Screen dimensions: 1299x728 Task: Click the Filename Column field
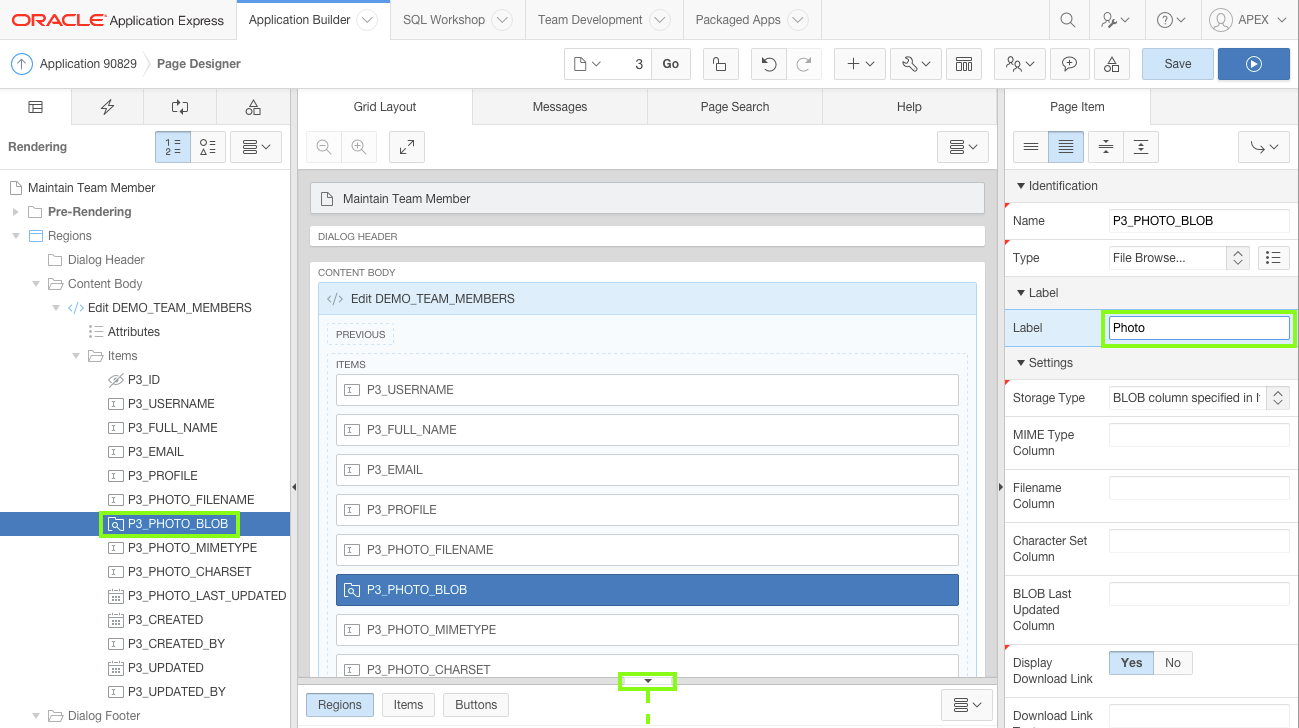tap(1199, 488)
